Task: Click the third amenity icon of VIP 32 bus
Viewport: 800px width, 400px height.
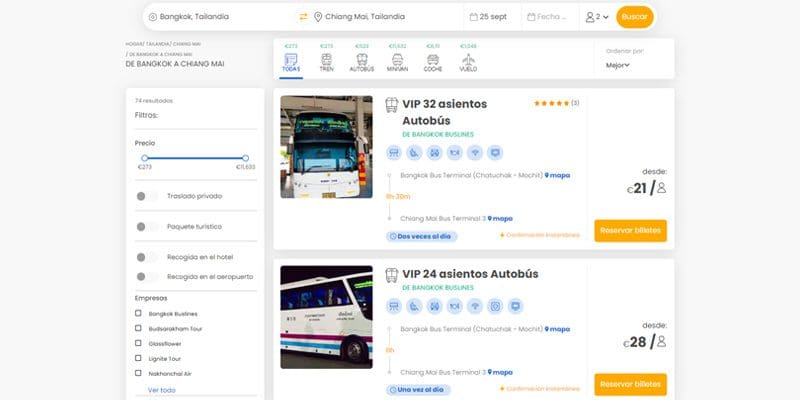Action: coord(434,153)
